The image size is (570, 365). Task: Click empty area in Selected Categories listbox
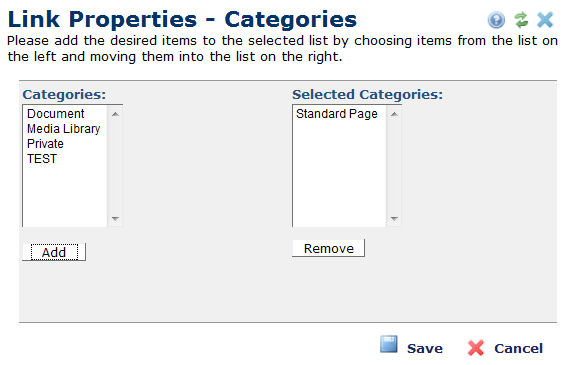click(339, 174)
